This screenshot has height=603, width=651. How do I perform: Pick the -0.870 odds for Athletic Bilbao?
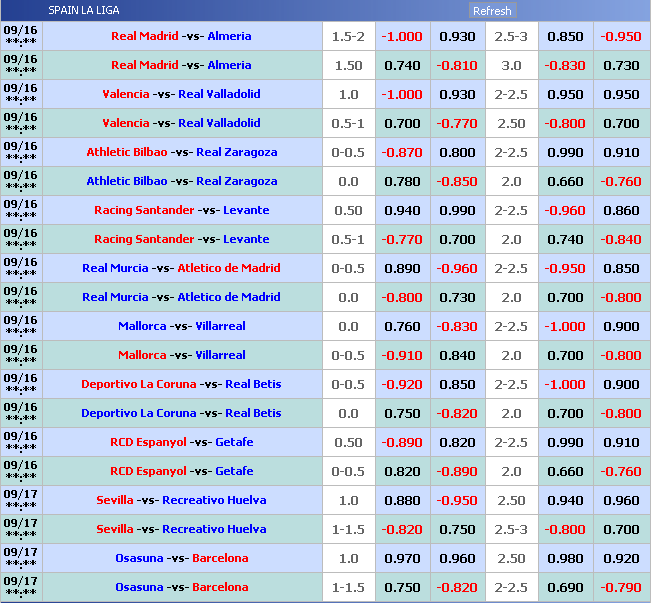coord(402,152)
